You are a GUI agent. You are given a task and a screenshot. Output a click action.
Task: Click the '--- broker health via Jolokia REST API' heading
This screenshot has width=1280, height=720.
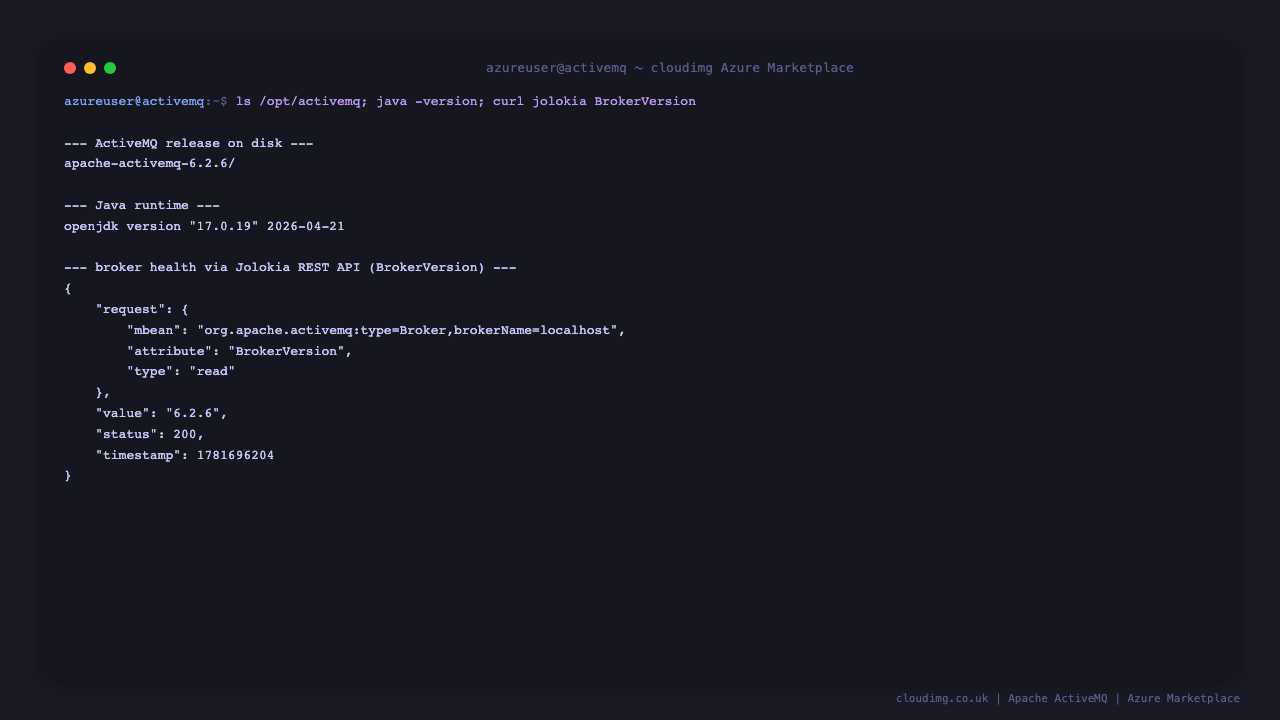pos(290,268)
